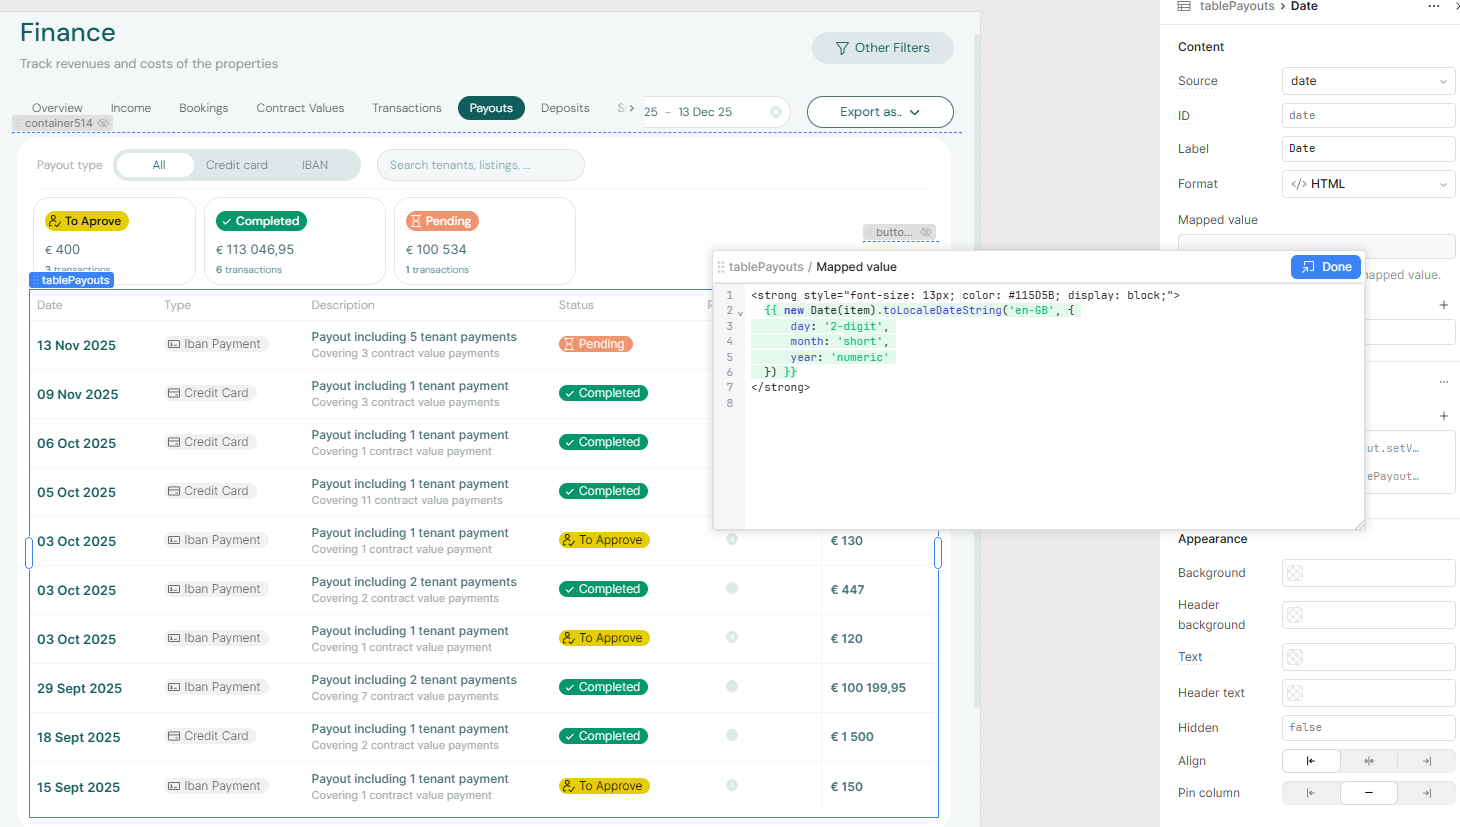Pick the Header background color swatch

(x=1295, y=615)
